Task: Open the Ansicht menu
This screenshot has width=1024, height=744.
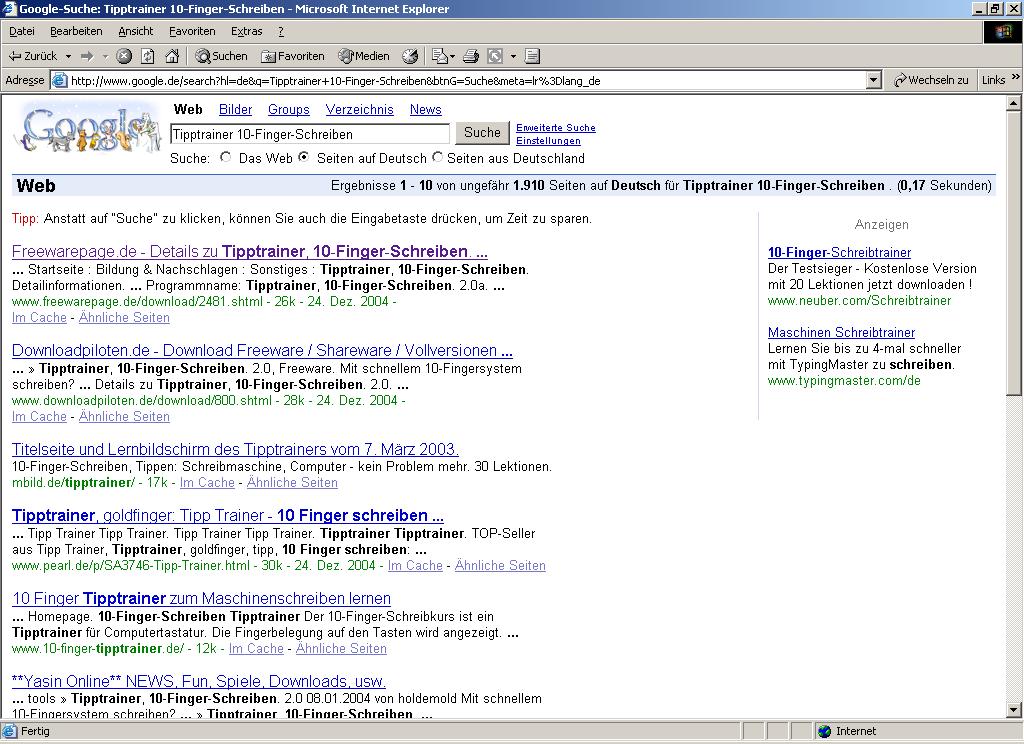Action: [136, 31]
